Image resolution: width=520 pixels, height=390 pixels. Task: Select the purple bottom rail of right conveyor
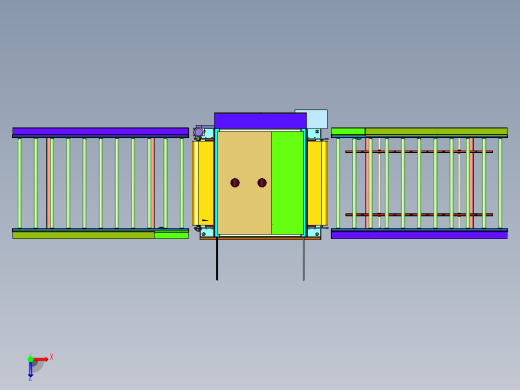pos(419,235)
